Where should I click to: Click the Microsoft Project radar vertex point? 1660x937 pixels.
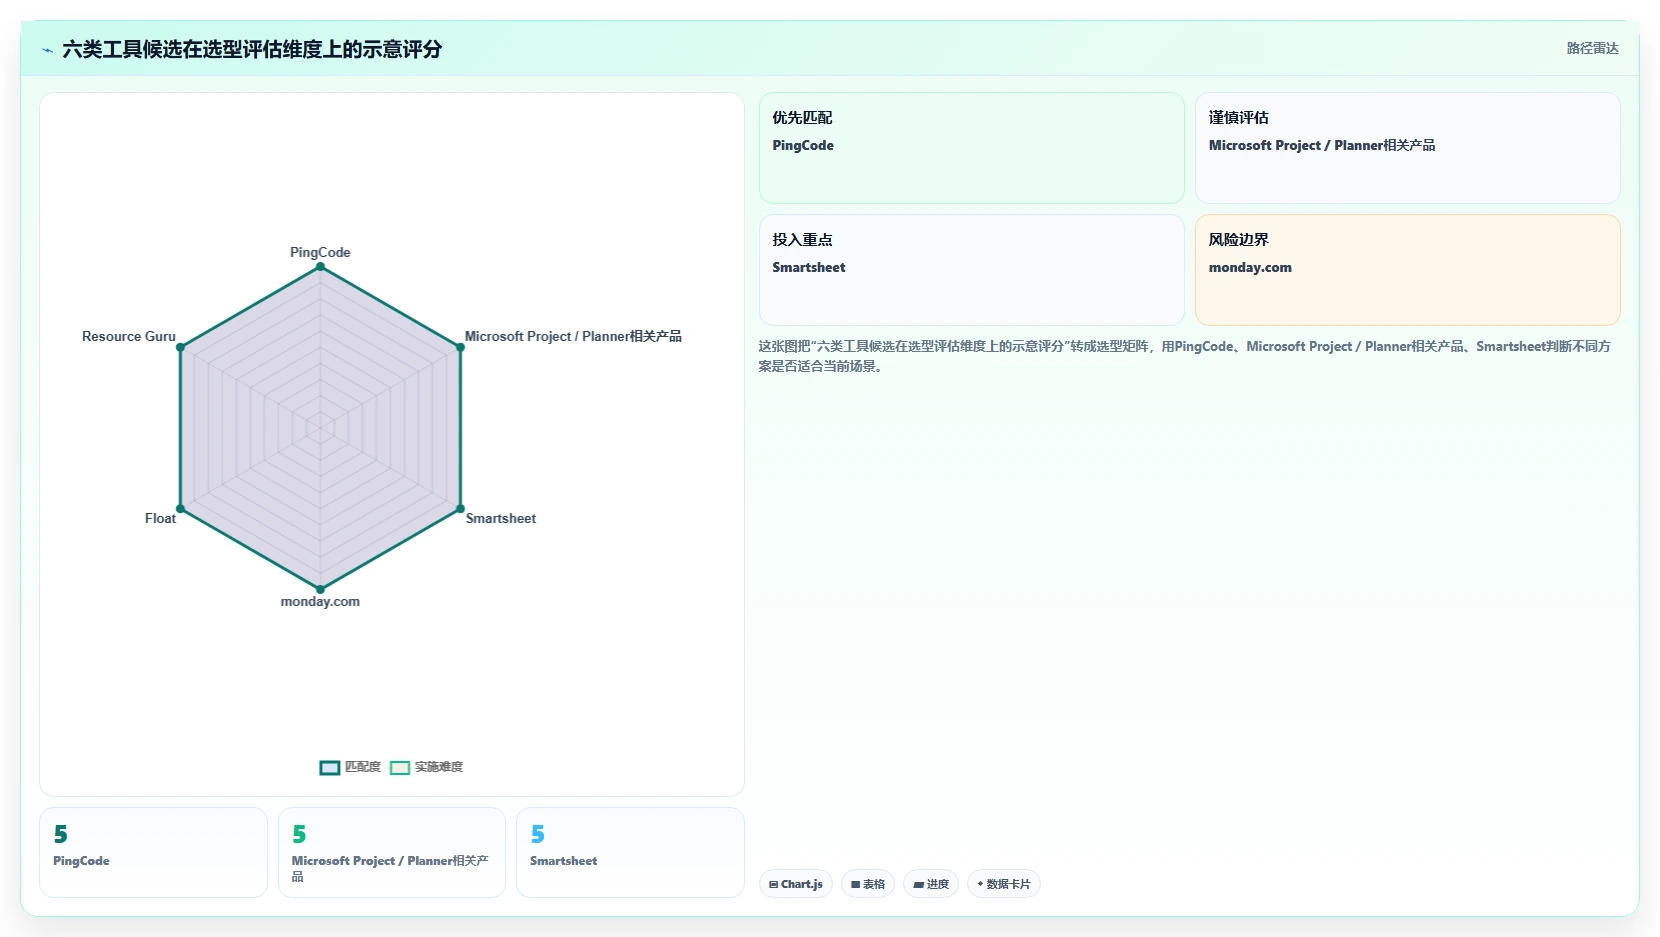coord(460,347)
